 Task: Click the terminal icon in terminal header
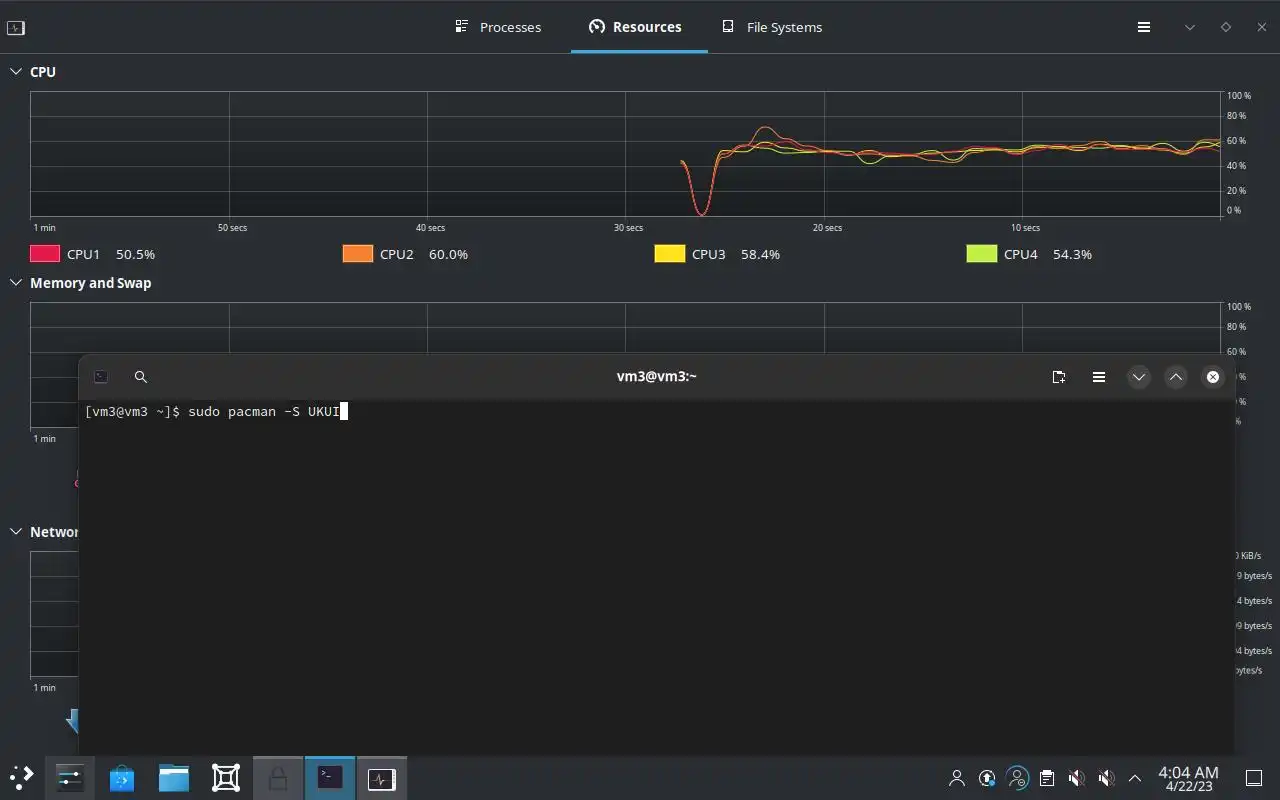click(101, 377)
